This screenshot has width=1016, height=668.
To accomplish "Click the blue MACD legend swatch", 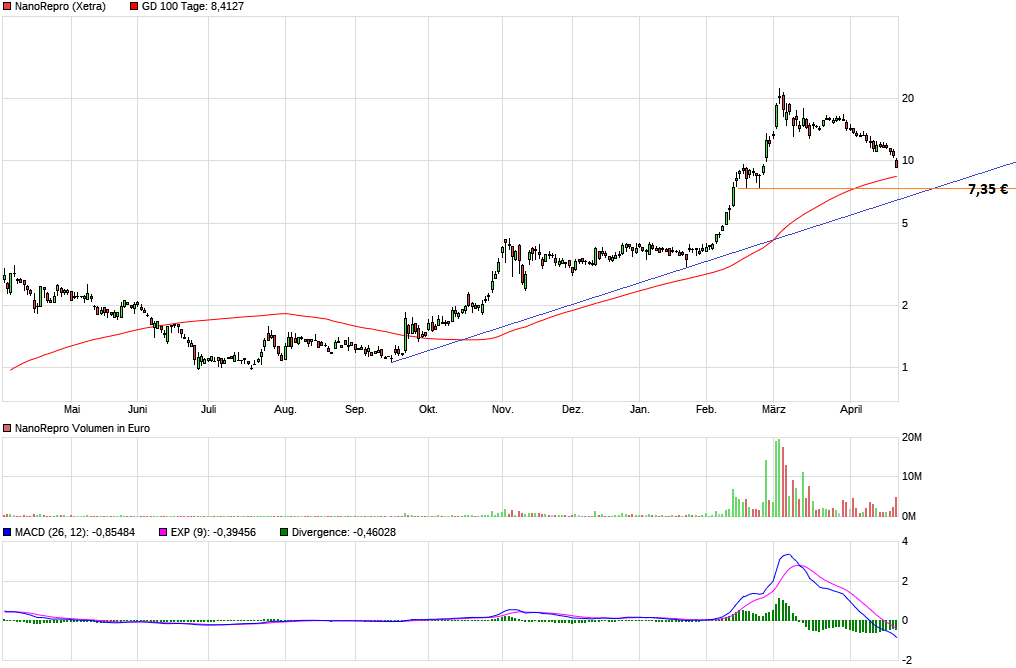I will click(7, 532).
